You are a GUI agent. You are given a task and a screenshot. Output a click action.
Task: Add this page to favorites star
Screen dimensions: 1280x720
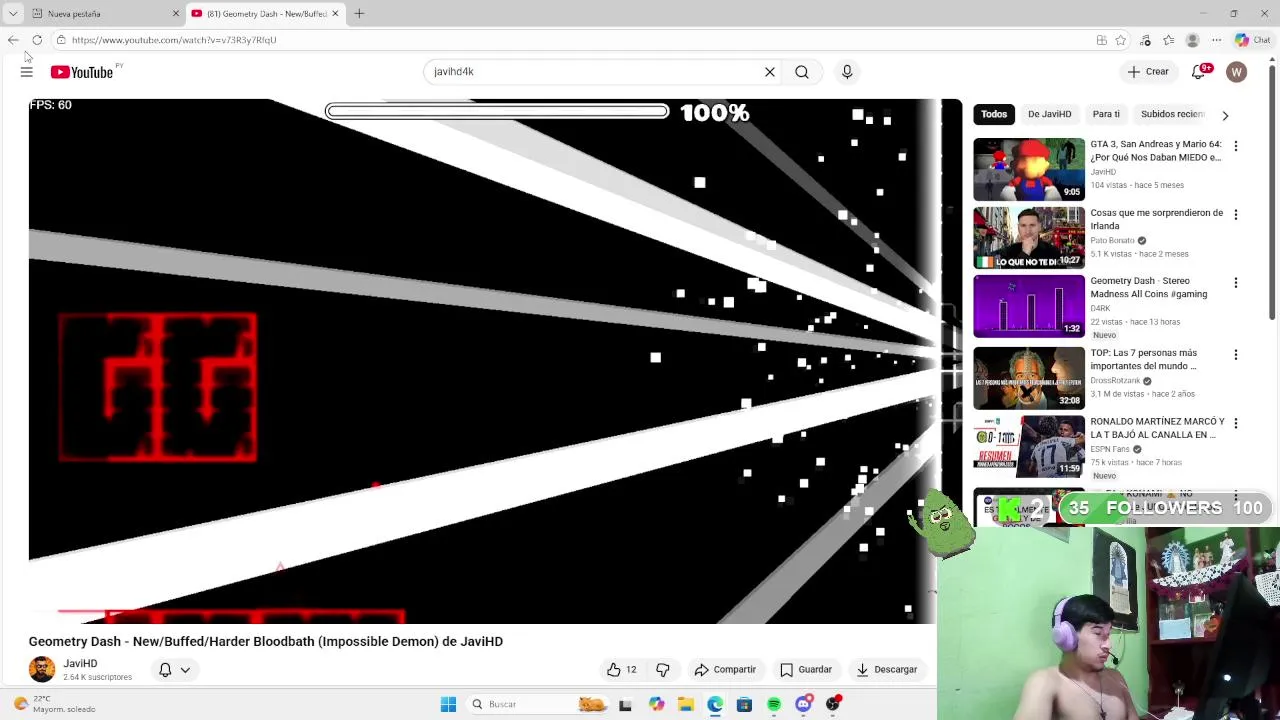pos(1121,40)
